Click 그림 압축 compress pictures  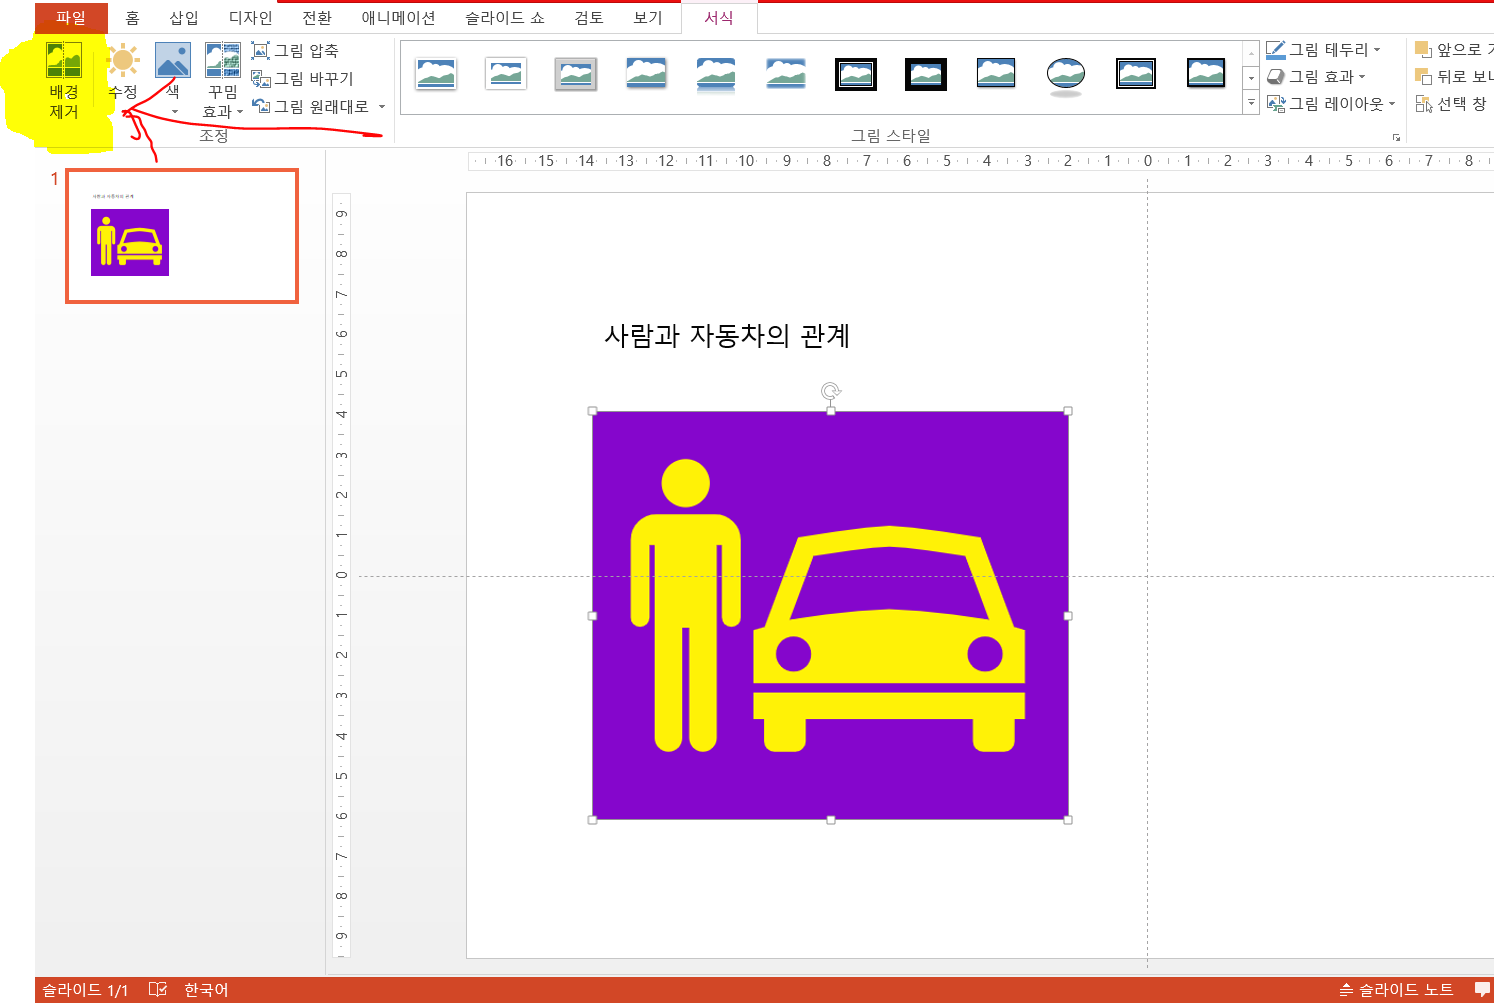pyautogui.click(x=295, y=50)
